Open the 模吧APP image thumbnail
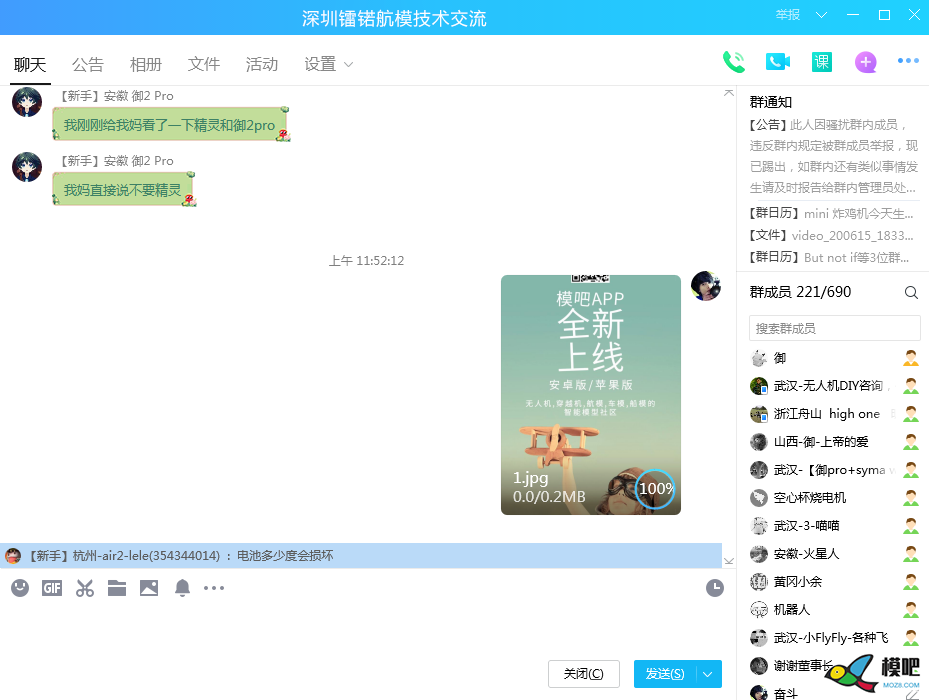Viewport: 929px width, 700px height. coord(591,395)
